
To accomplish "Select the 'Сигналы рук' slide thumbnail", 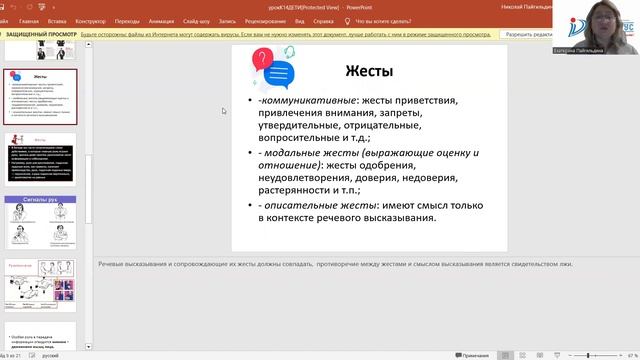I will coord(40,222).
